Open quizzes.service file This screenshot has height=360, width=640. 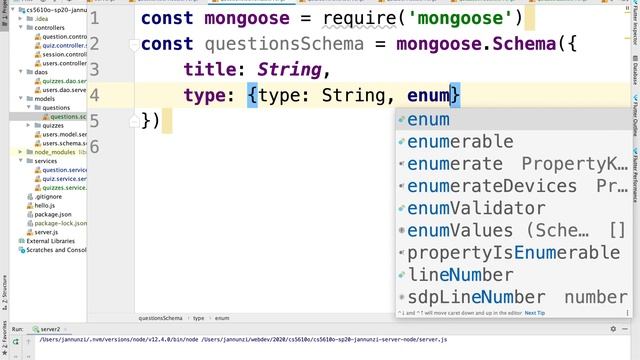pyautogui.click(x=61, y=188)
